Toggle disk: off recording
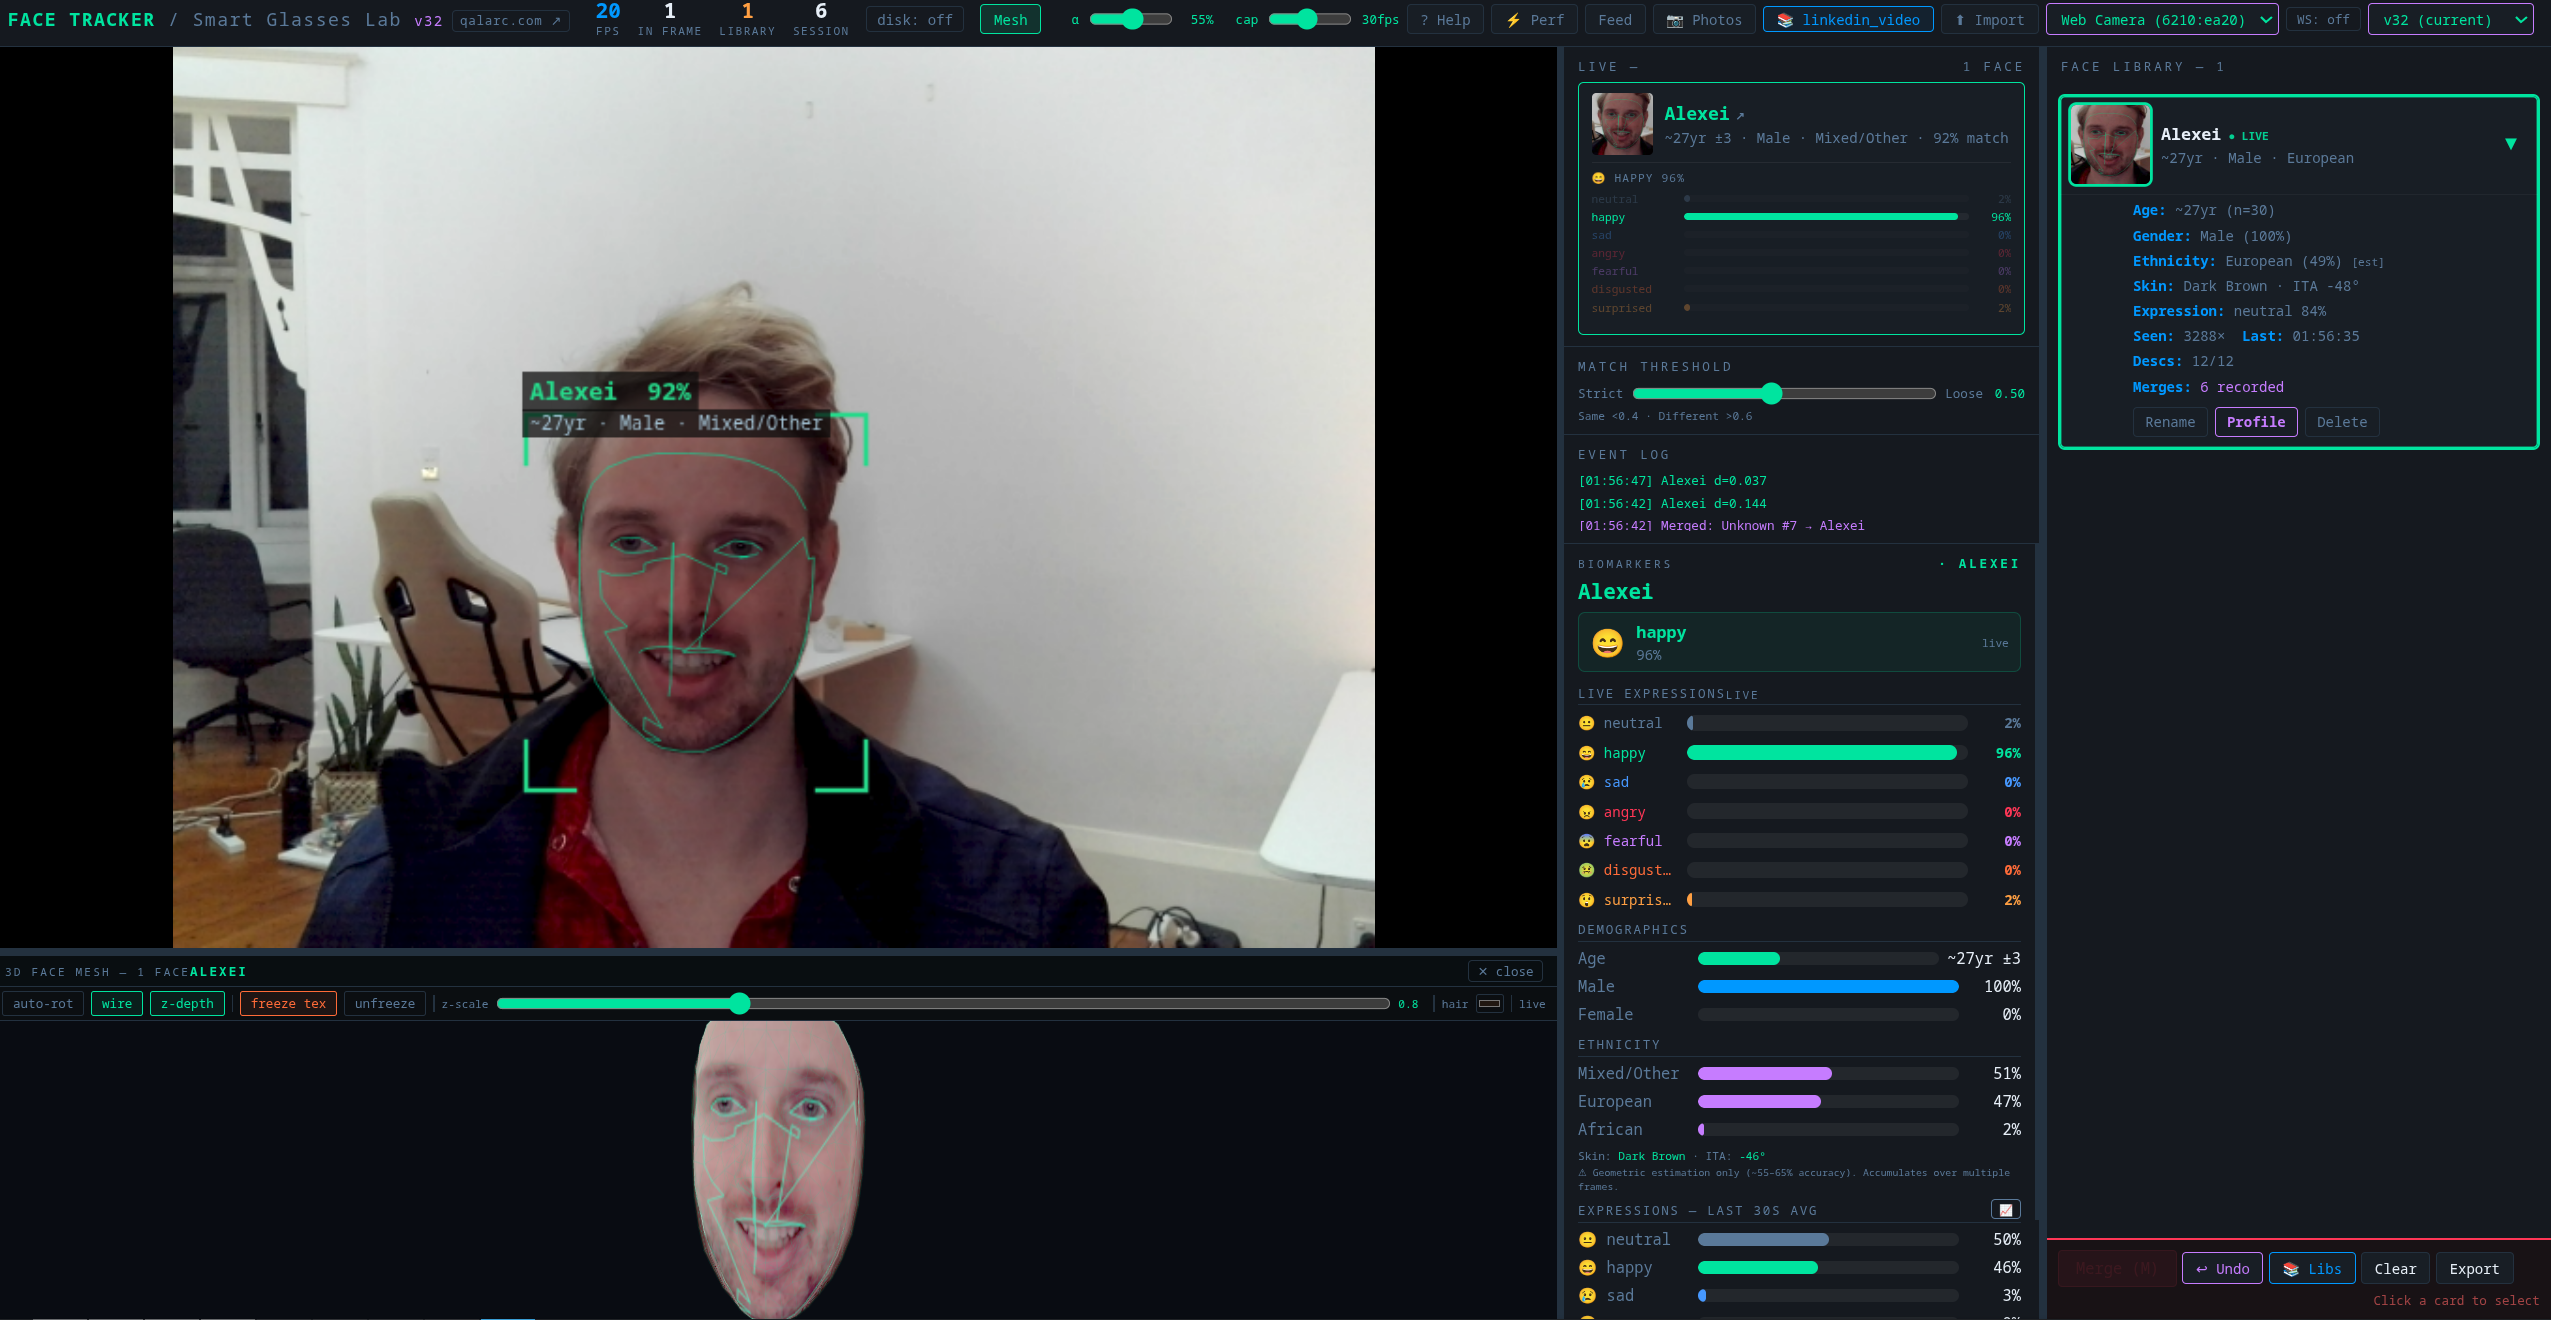 [x=914, y=20]
